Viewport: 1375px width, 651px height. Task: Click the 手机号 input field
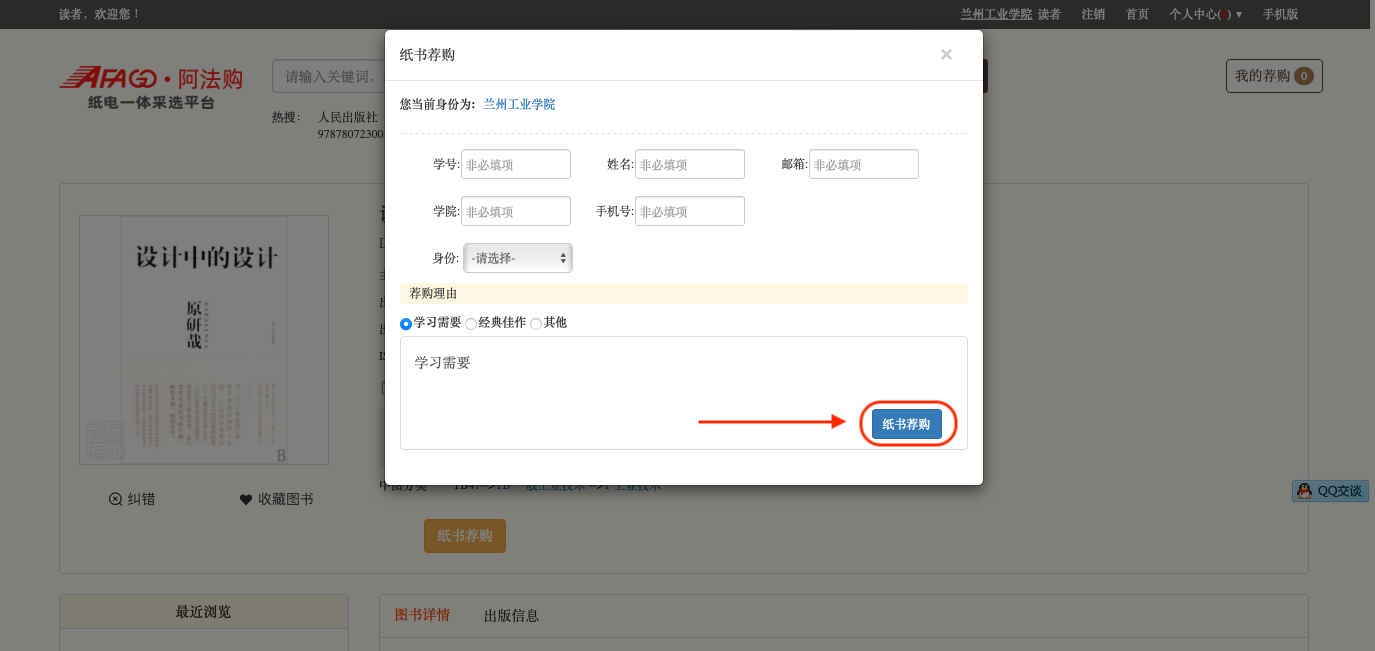pyautogui.click(x=689, y=212)
